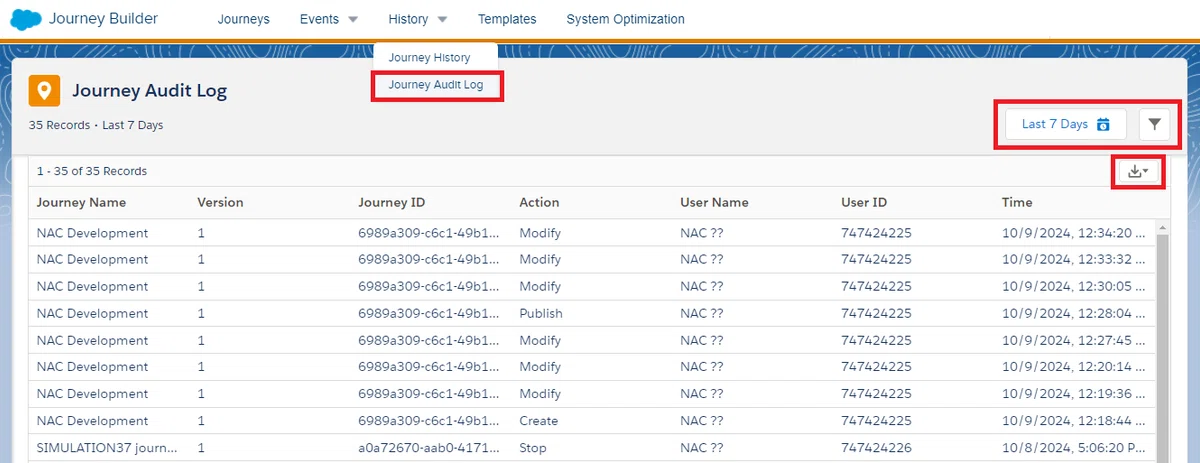Click journey ID a0a72670-aab0-4171 cell
The width and height of the screenshot is (1200, 463).
coord(428,448)
